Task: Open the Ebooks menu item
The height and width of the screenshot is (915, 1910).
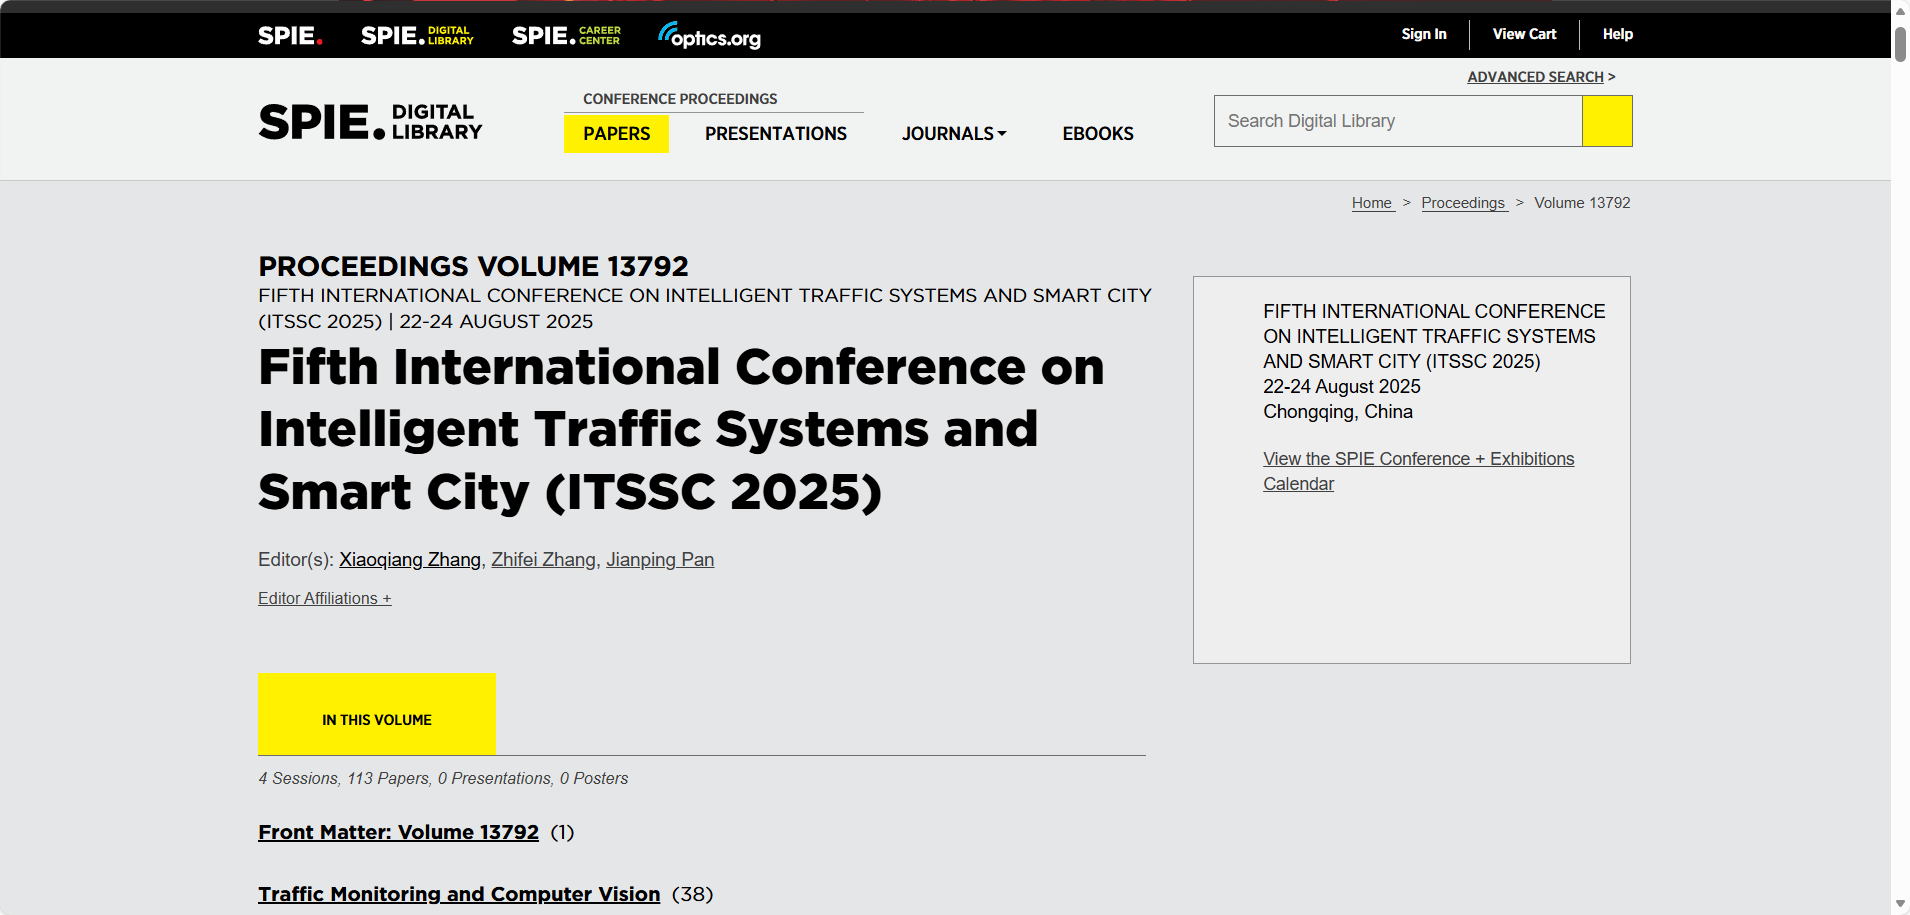Action: 1097,134
